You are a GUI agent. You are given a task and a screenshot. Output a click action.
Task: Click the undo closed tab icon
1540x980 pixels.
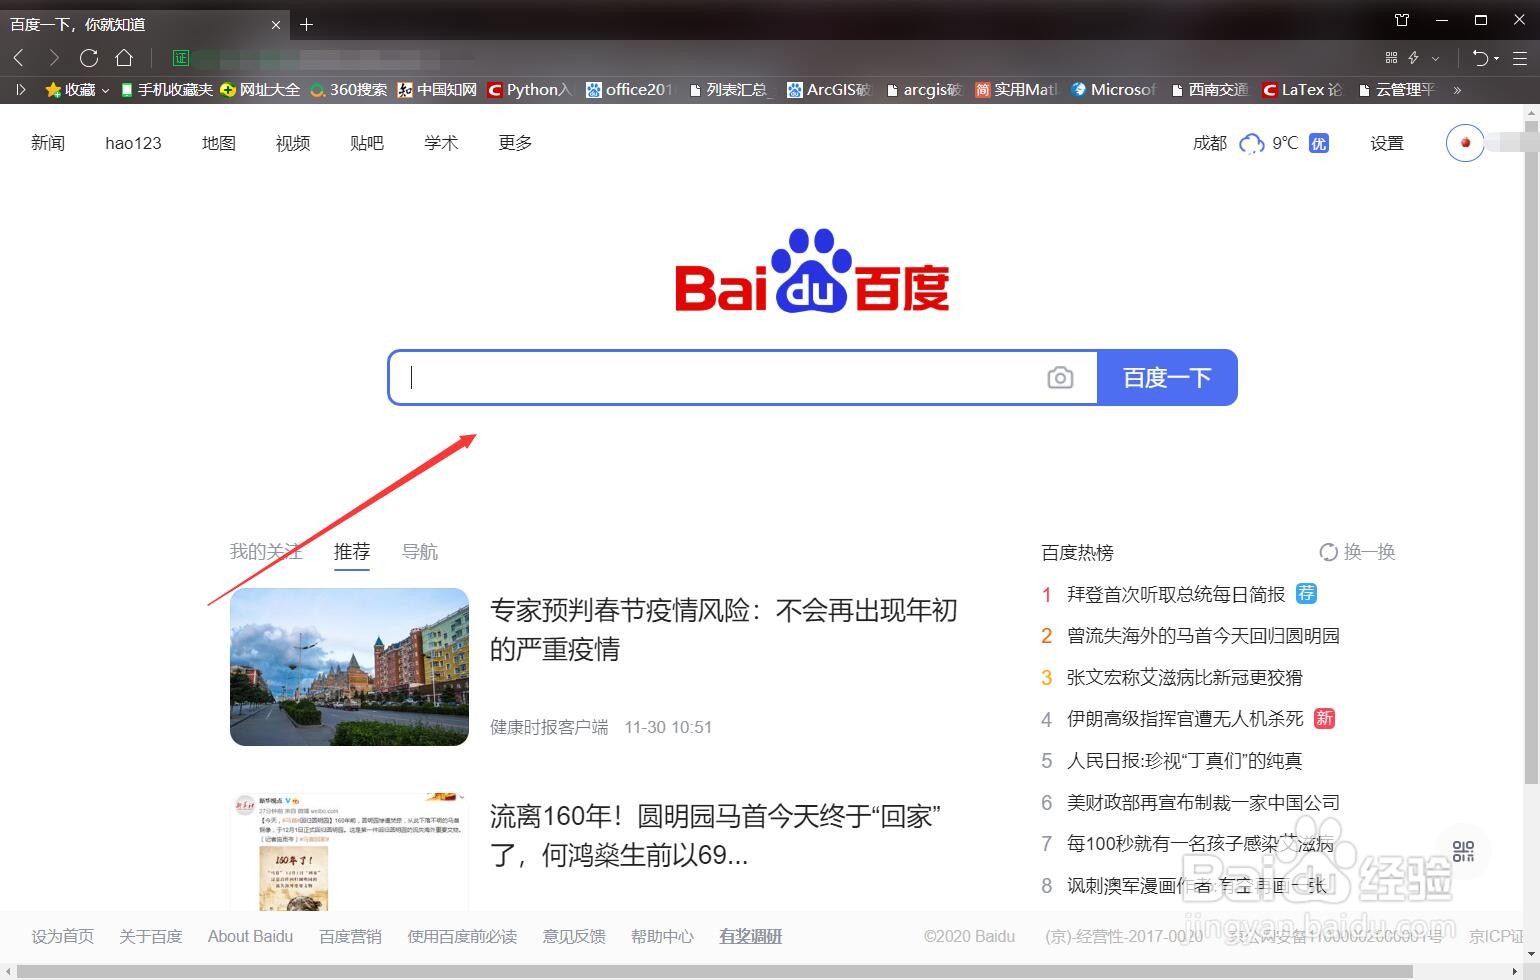[1481, 58]
